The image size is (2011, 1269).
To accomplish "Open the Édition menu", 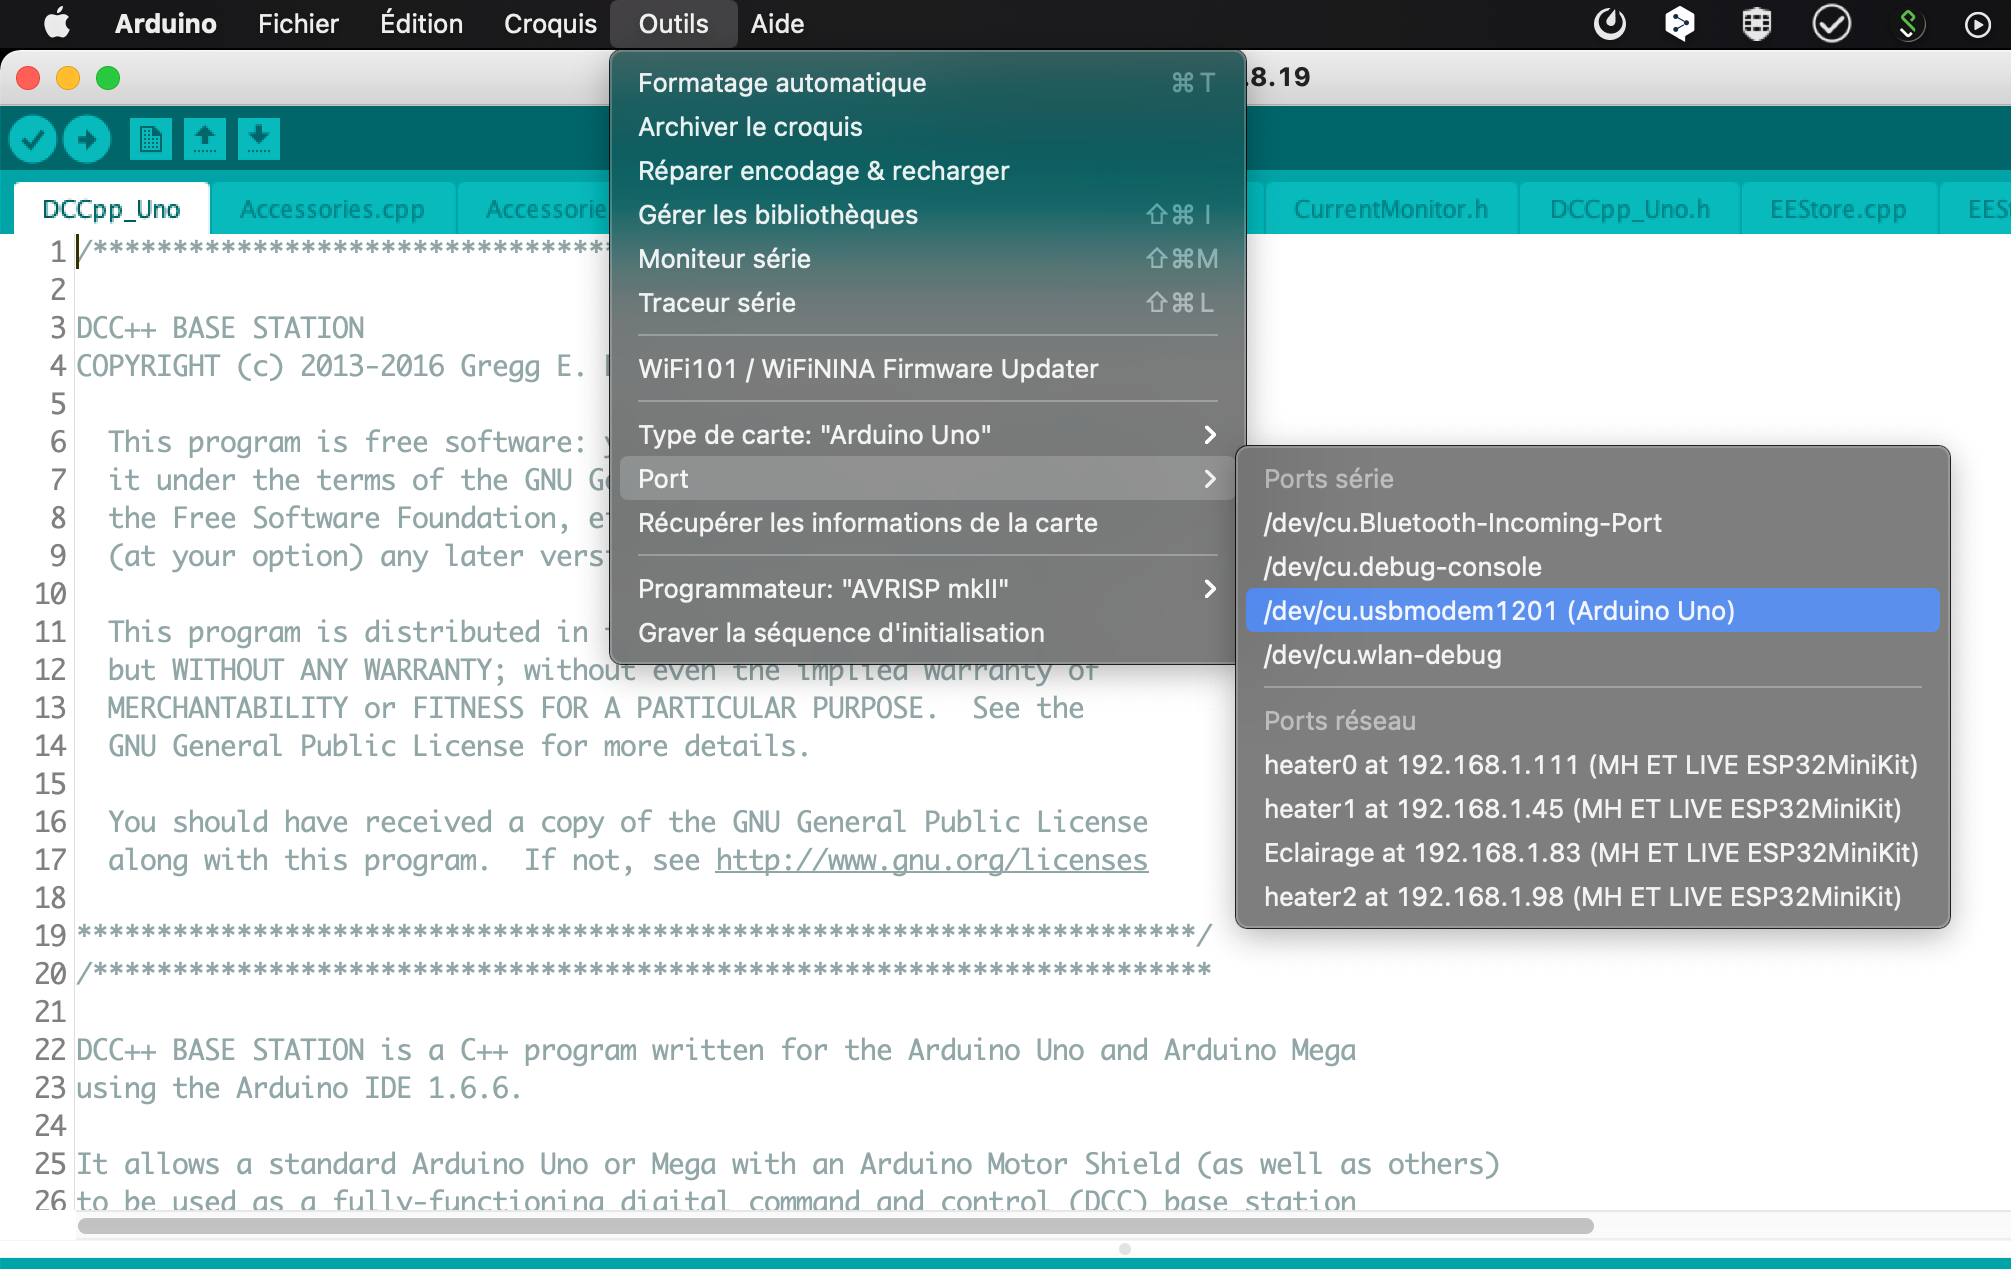I will click(421, 23).
